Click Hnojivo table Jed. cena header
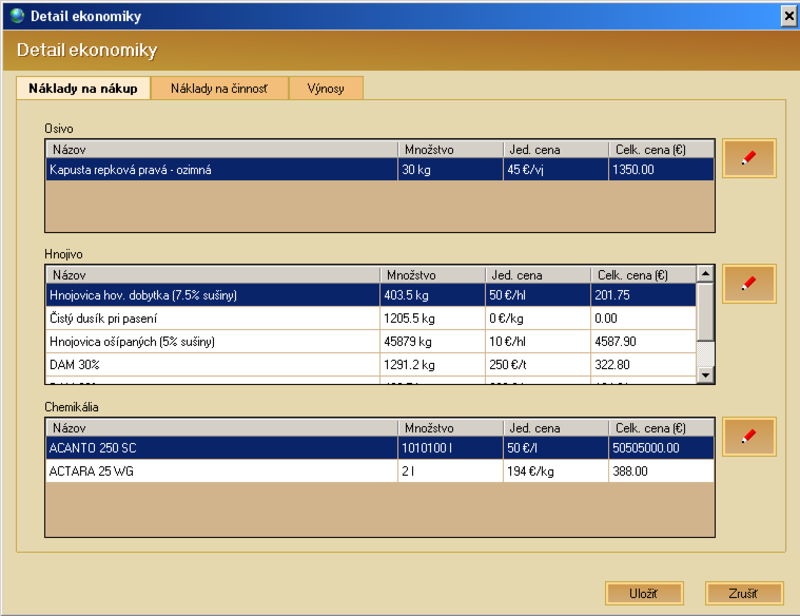 tap(538, 275)
